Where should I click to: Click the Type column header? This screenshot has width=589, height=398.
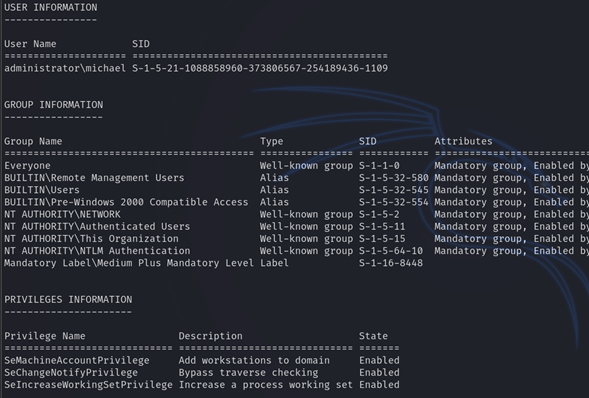coord(272,141)
